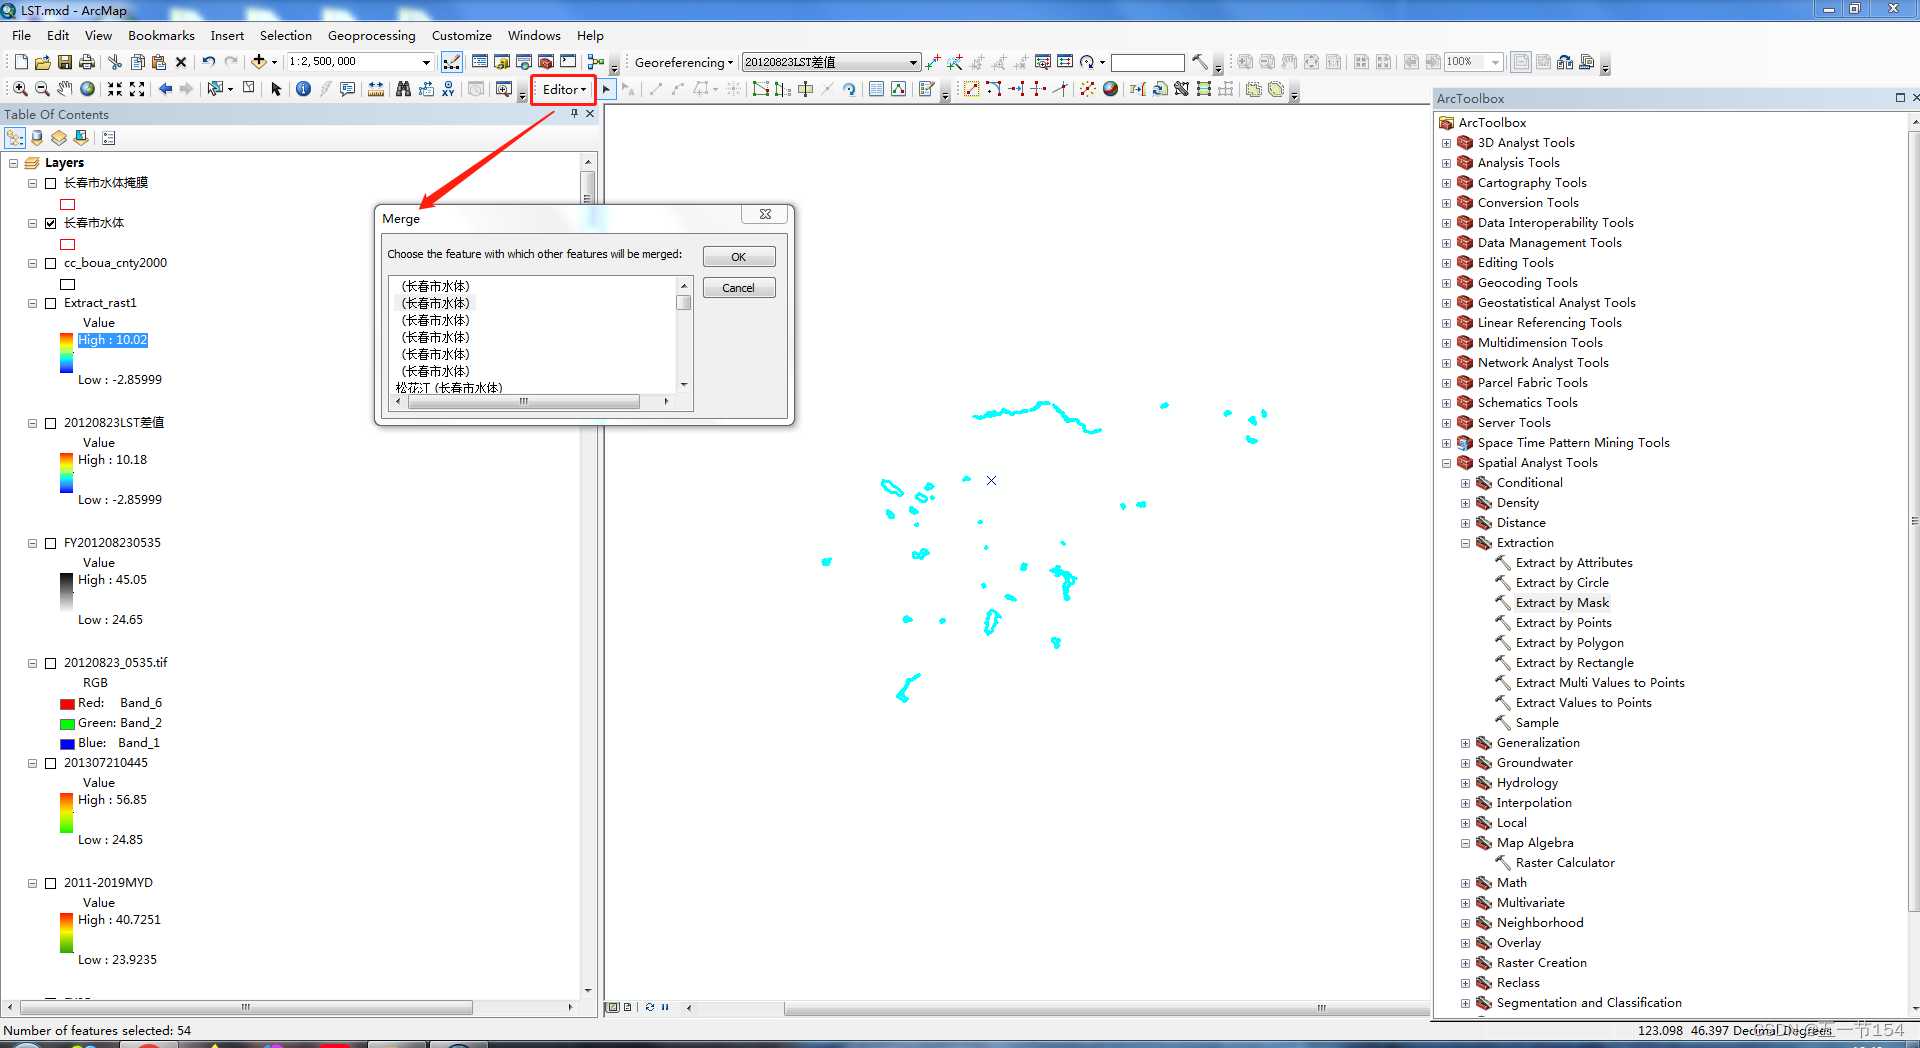Click the Edit Tool arrow beside Editor

(606, 89)
